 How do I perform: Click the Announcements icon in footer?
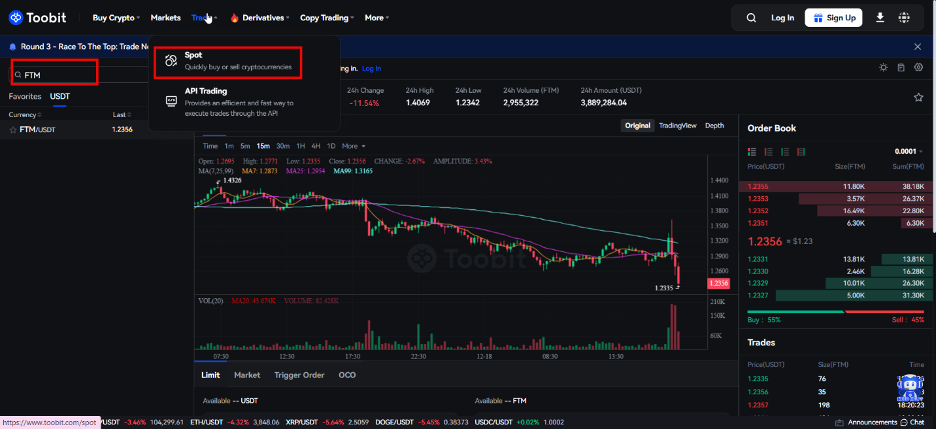point(840,422)
